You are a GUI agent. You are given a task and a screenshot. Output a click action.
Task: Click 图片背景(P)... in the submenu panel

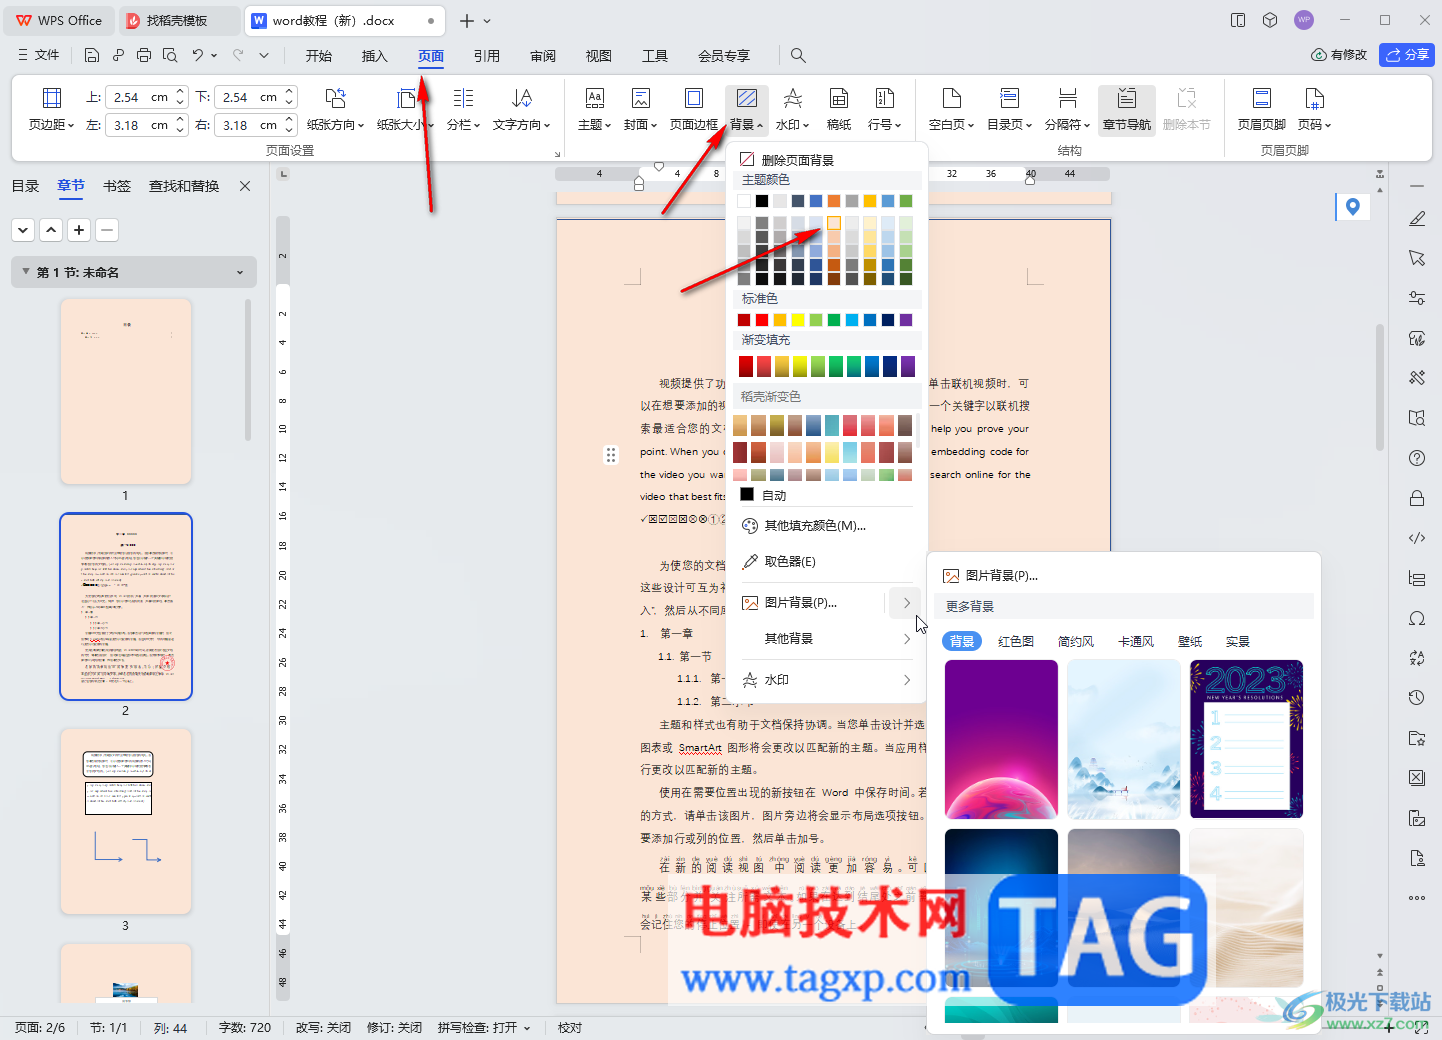click(1002, 576)
